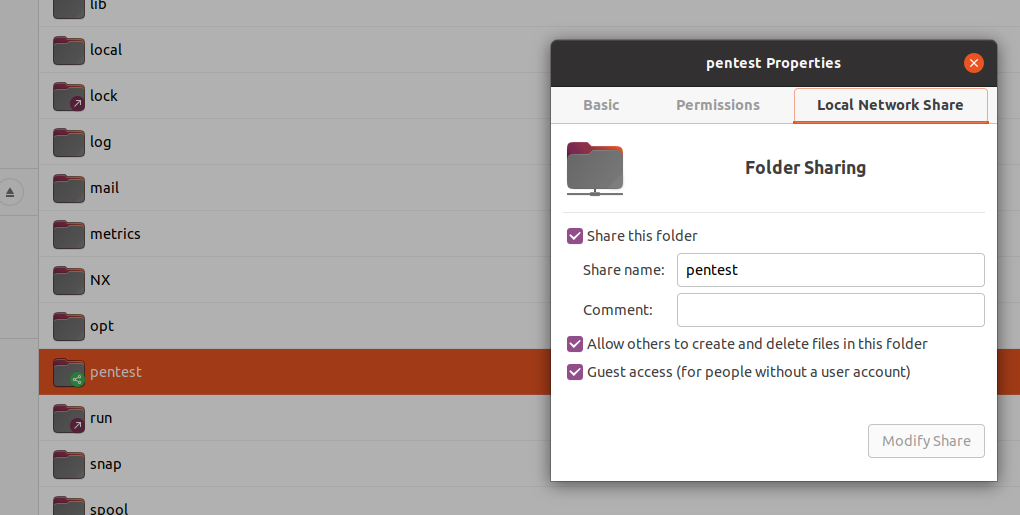Disable the Guest access checkbox

pos(574,372)
